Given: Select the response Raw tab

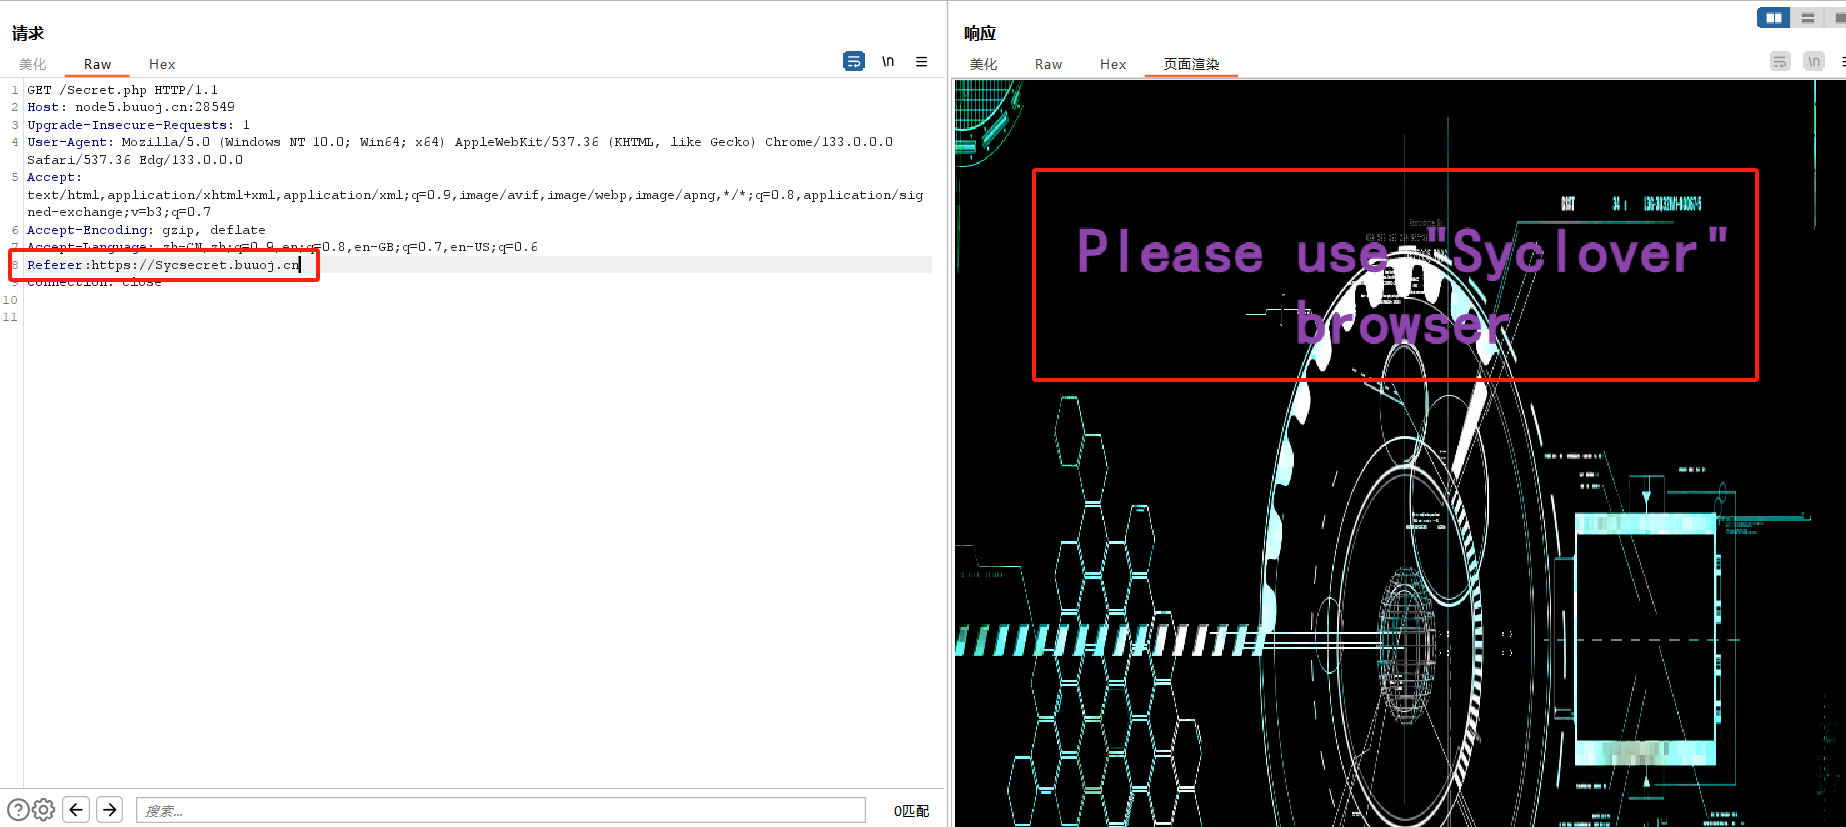Looking at the screenshot, I should 1048,64.
